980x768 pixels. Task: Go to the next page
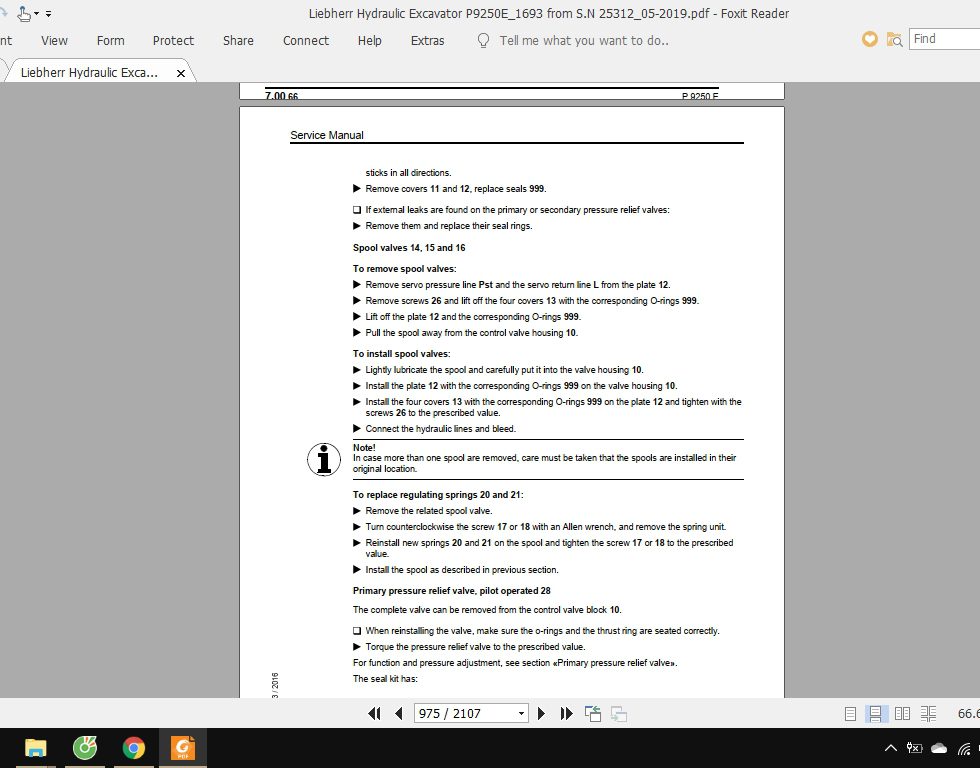tap(541, 713)
